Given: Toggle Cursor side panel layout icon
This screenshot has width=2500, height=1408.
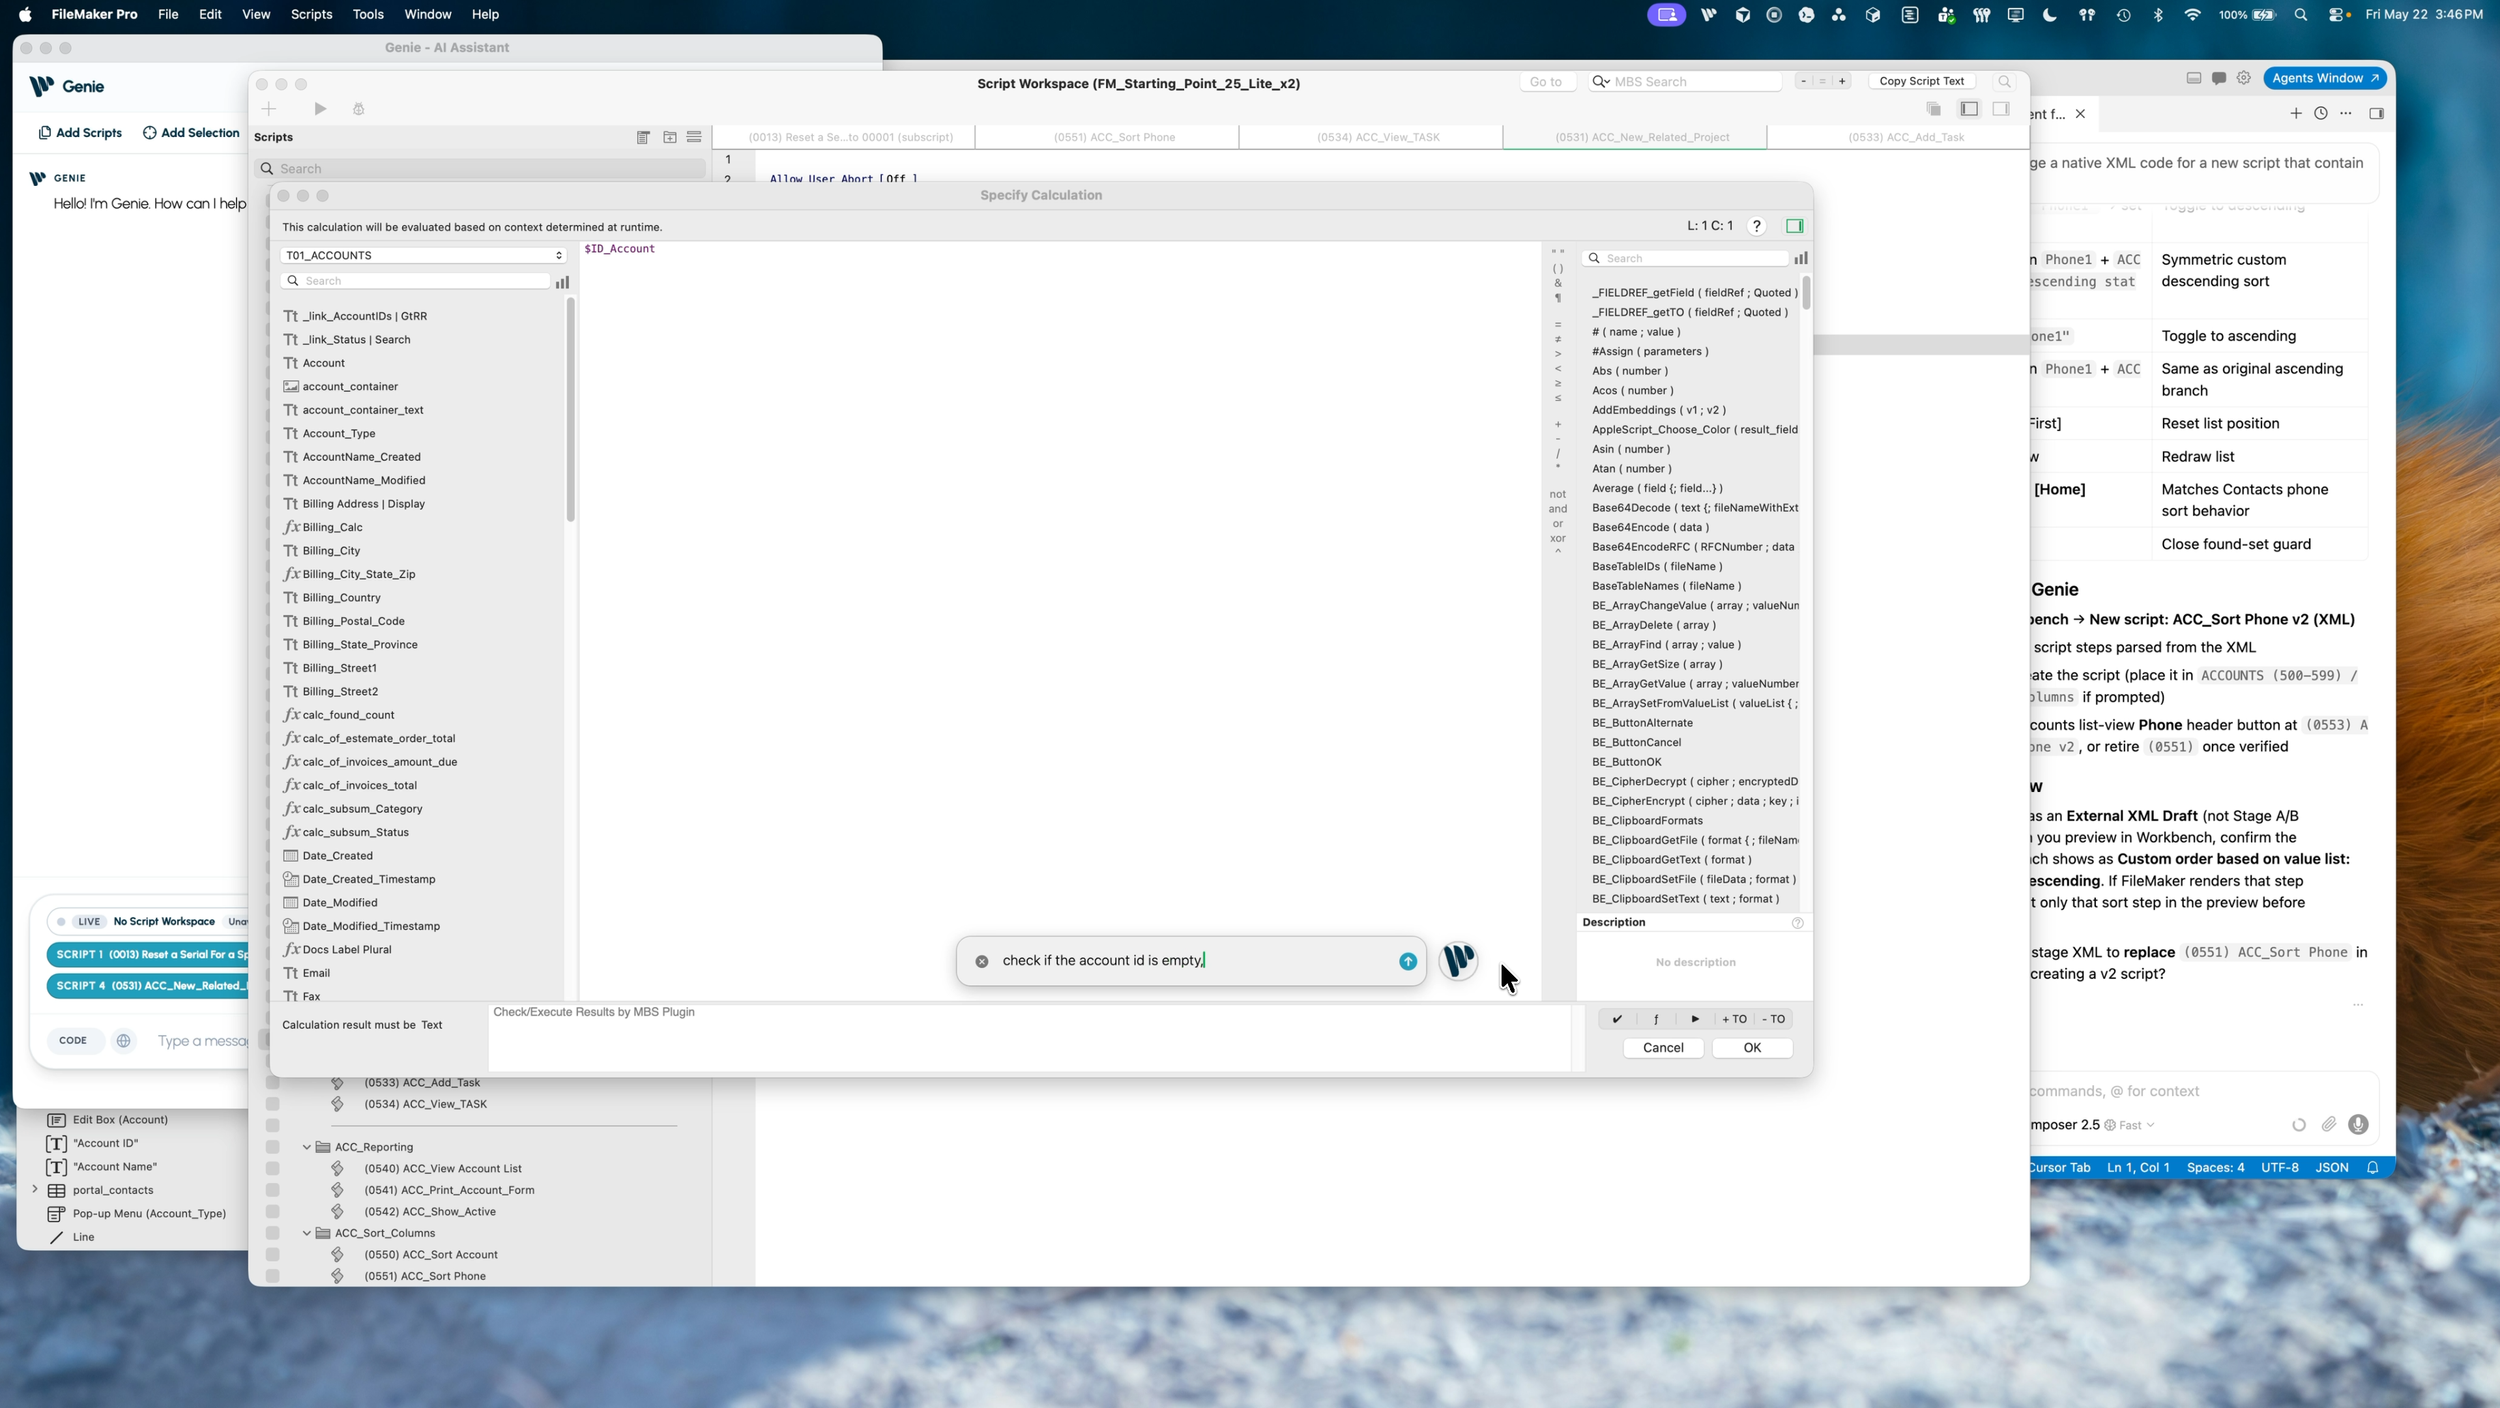Looking at the screenshot, I should 2376,113.
